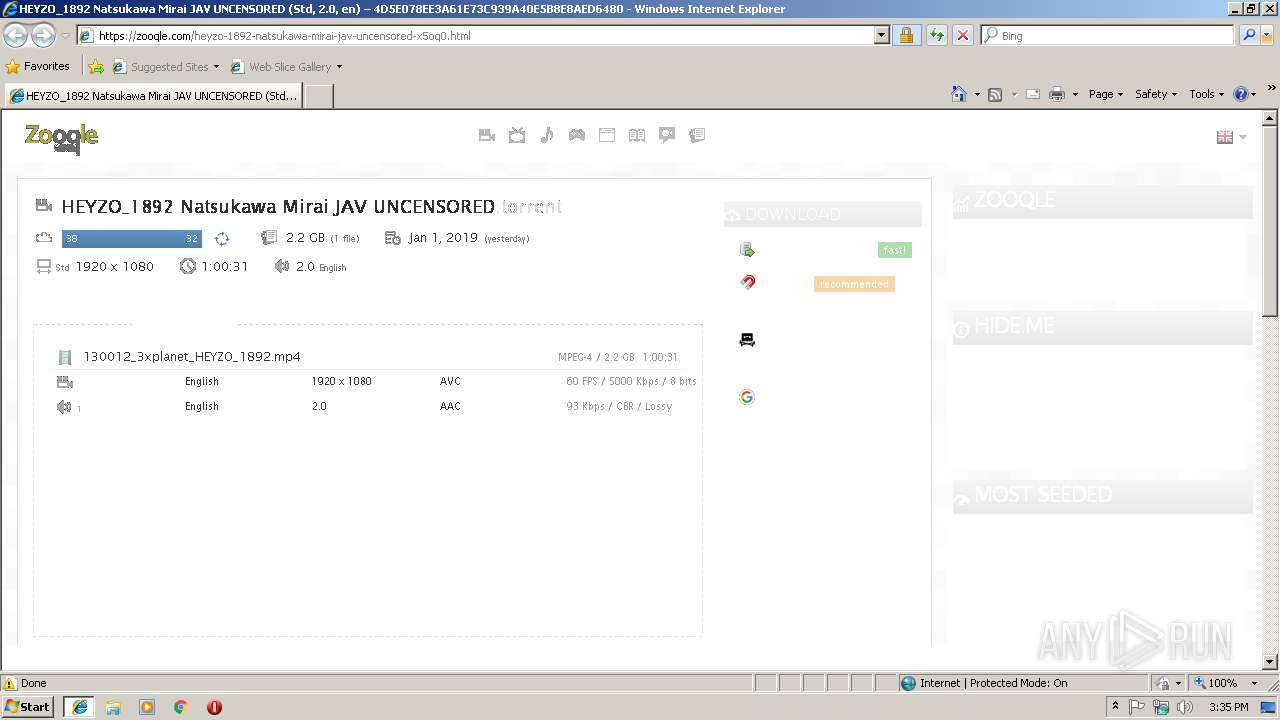Click the Stop loading icon

tap(962, 35)
